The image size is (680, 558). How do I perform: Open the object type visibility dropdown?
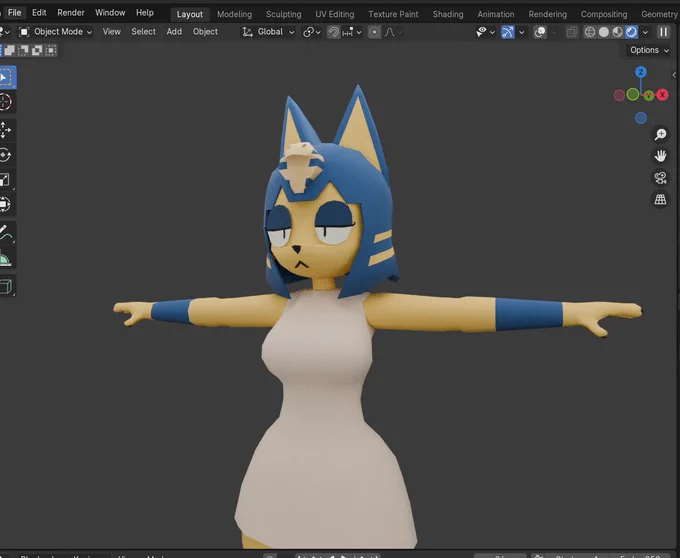click(x=485, y=32)
